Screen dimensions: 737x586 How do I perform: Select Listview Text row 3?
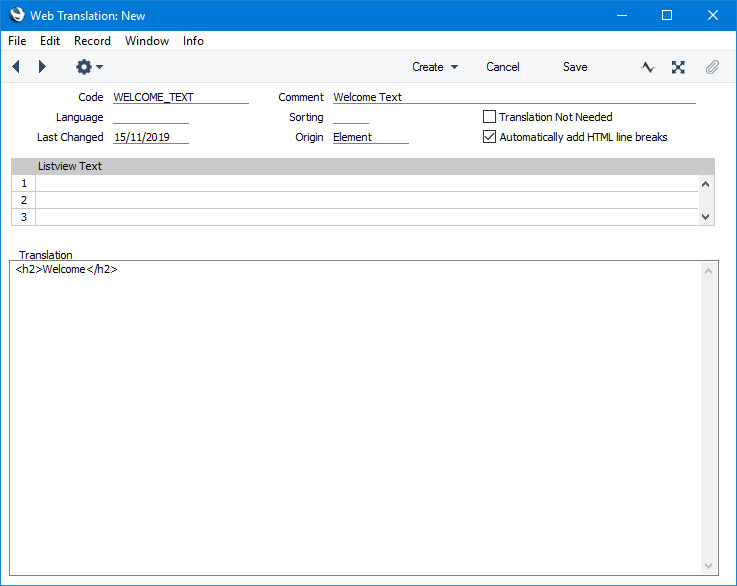[x=367, y=217]
